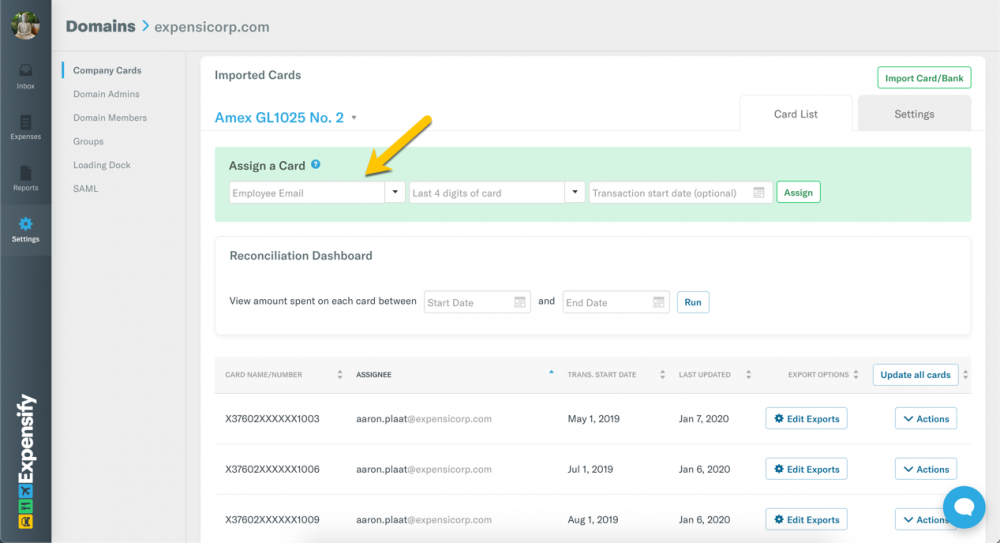Sort by Export Options column arrows
The height and width of the screenshot is (543, 1000).
pos(856,375)
